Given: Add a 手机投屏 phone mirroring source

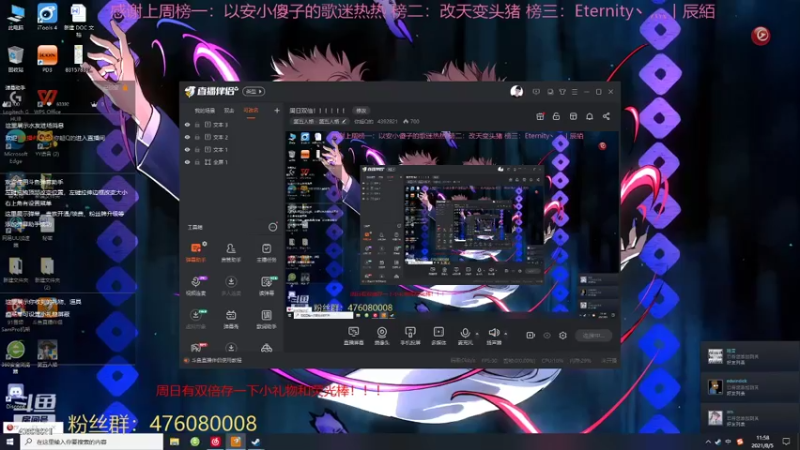Looking at the screenshot, I should coord(410,336).
